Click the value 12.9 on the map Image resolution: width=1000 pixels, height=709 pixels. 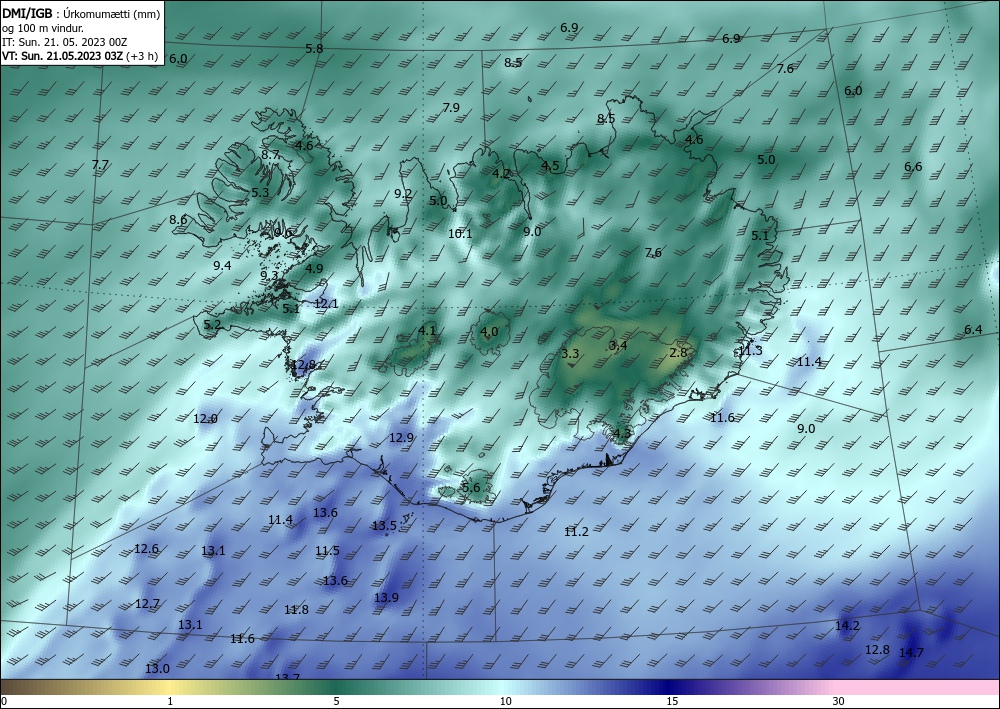[401, 437]
